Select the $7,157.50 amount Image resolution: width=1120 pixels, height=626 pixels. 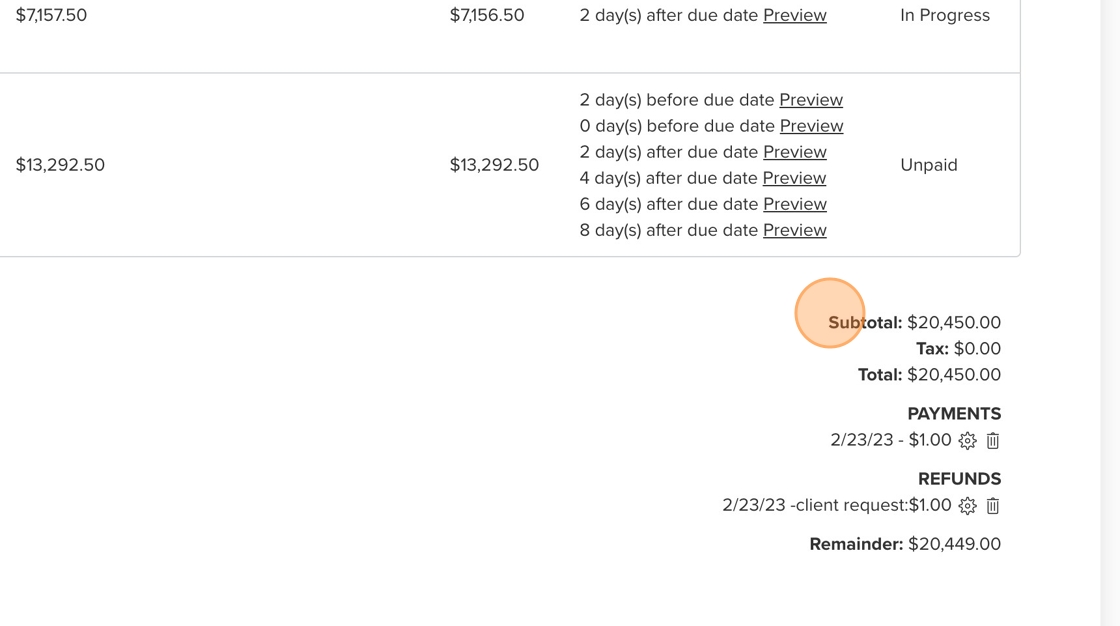click(x=51, y=15)
